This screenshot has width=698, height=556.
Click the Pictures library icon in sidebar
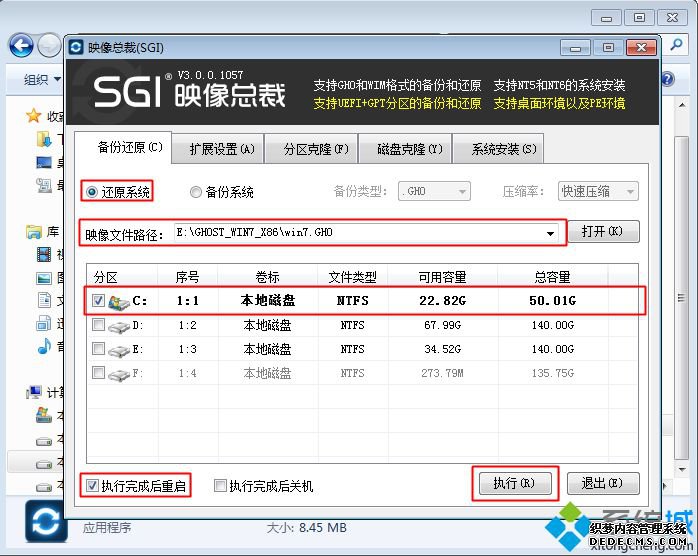(x=44, y=278)
